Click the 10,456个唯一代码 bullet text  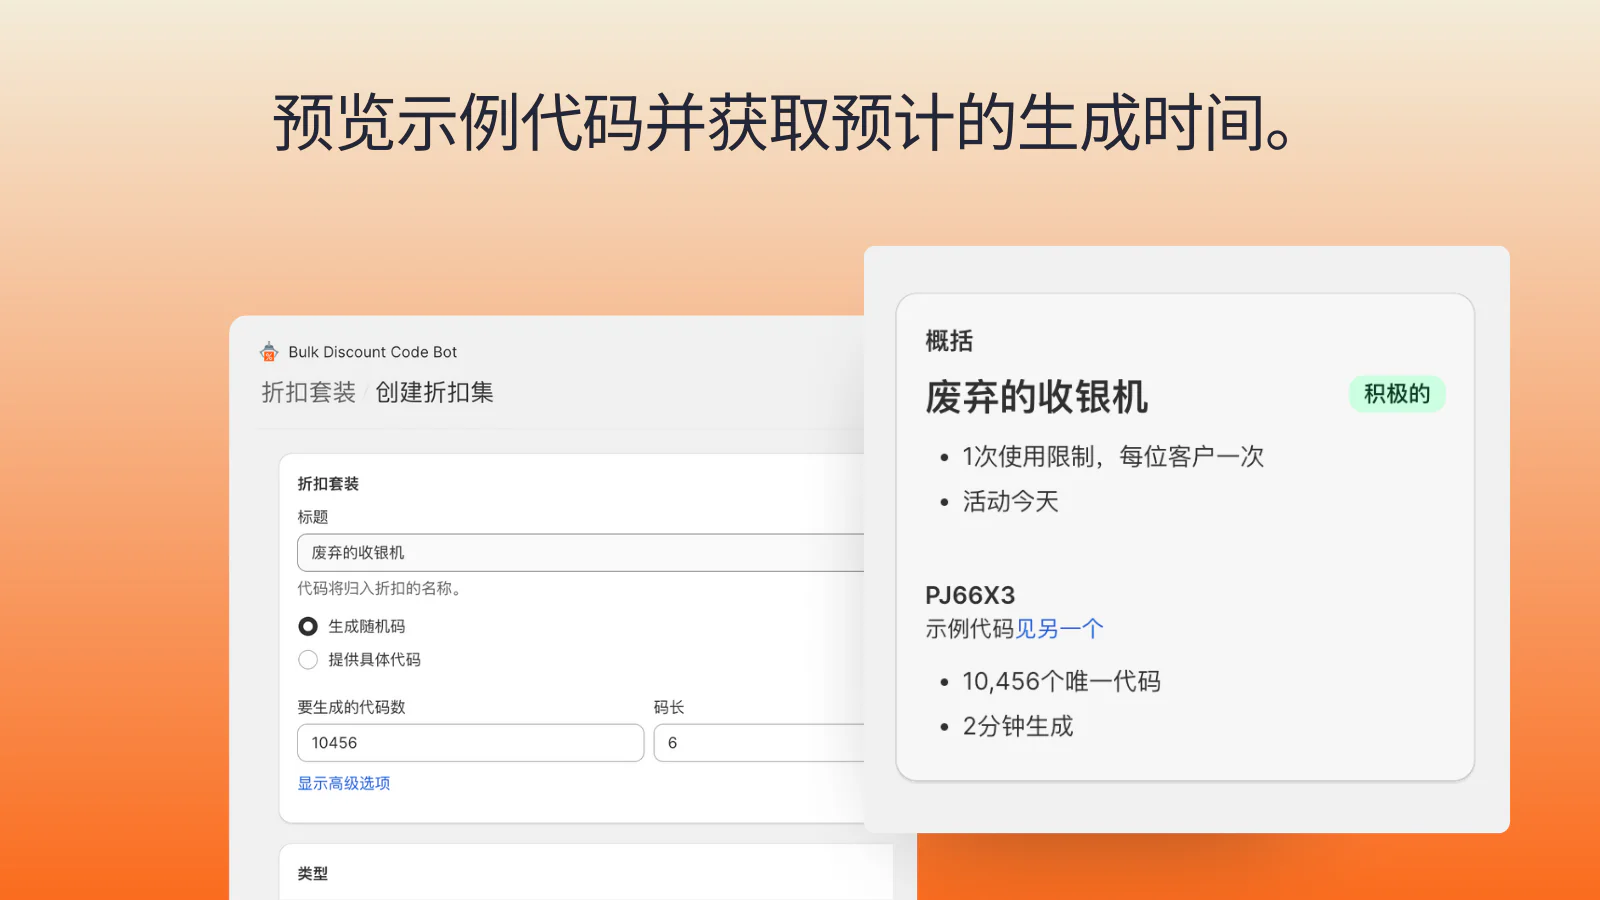1061,682
